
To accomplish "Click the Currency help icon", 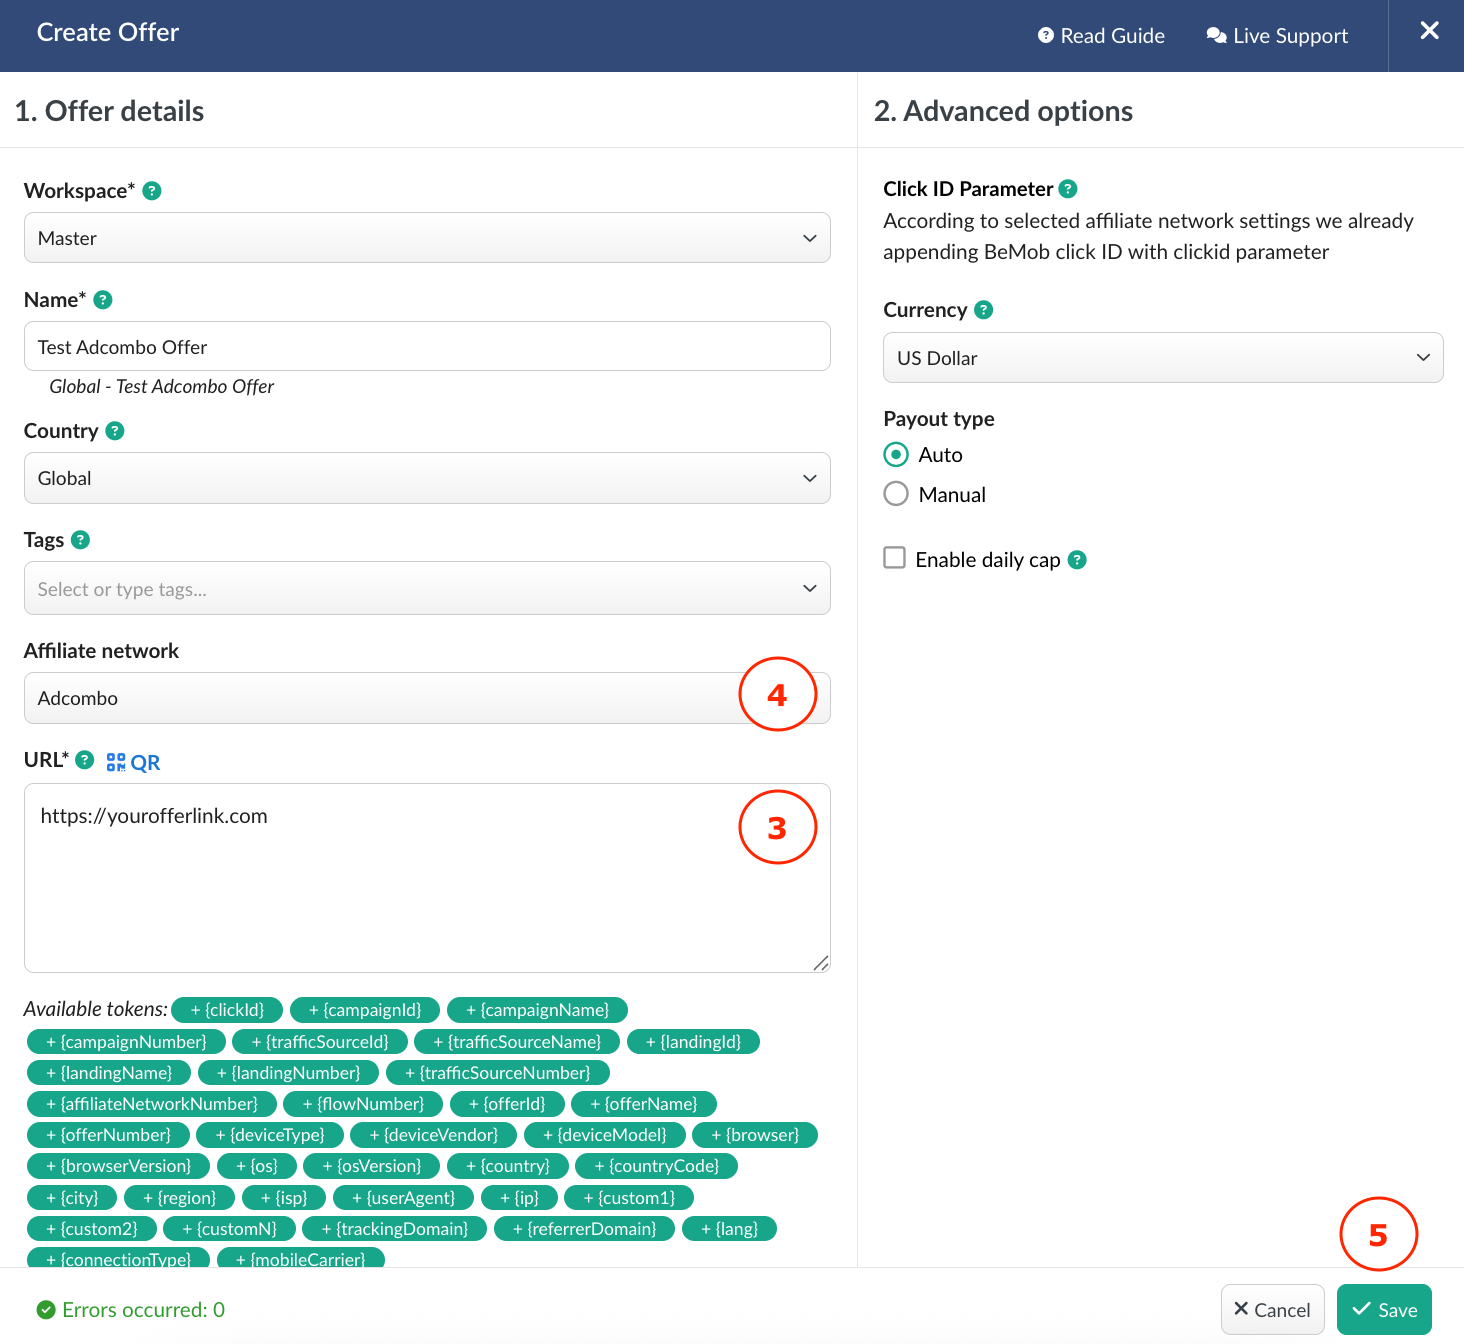I will (x=984, y=310).
